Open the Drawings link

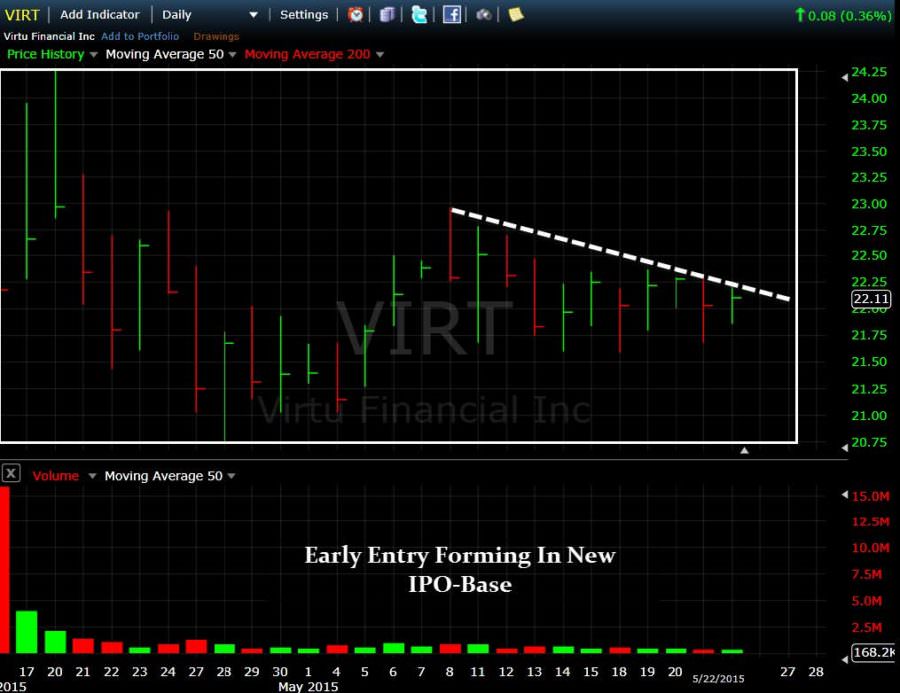[216, 36]
